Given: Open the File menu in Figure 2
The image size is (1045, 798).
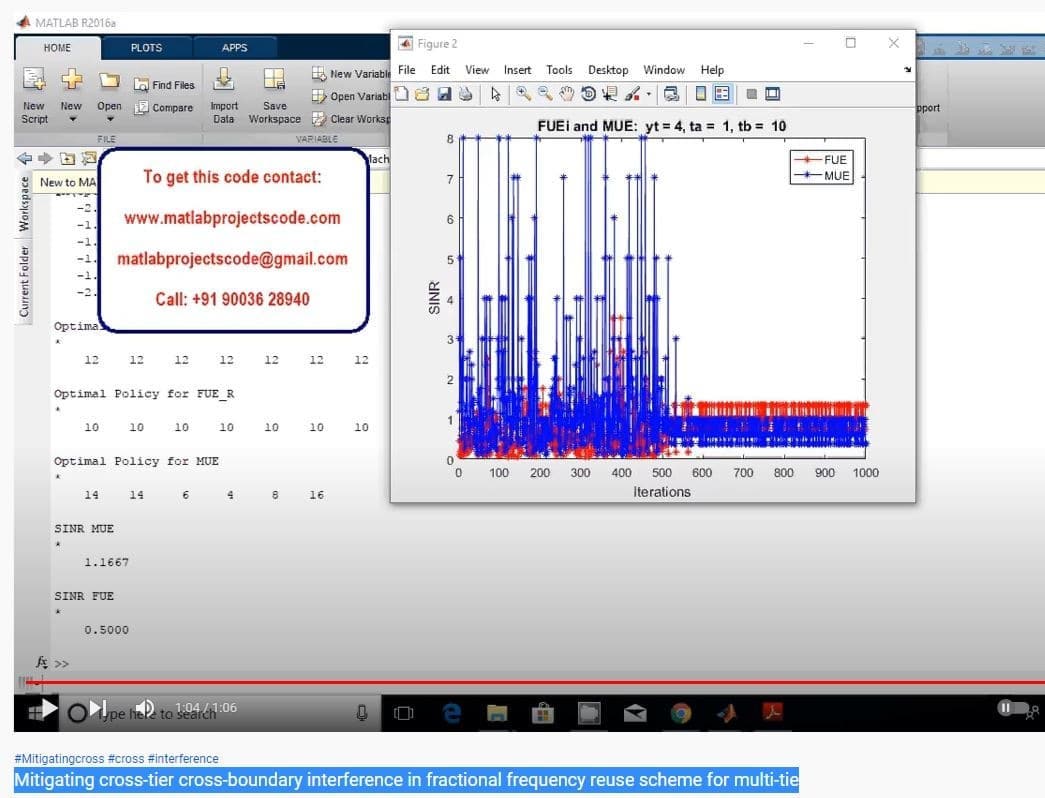Looking at the screenshot, I should pyautogui.click(x=407, y=69).
